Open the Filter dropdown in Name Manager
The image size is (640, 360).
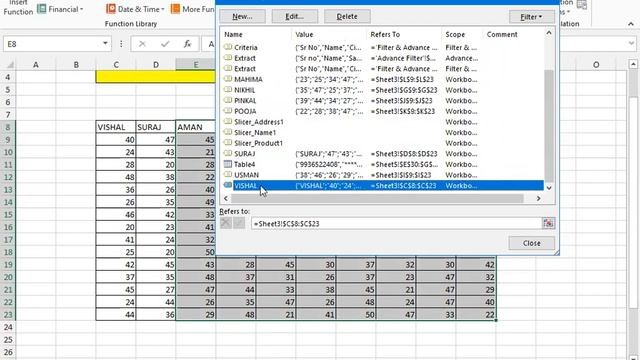(x=531, y=17)
